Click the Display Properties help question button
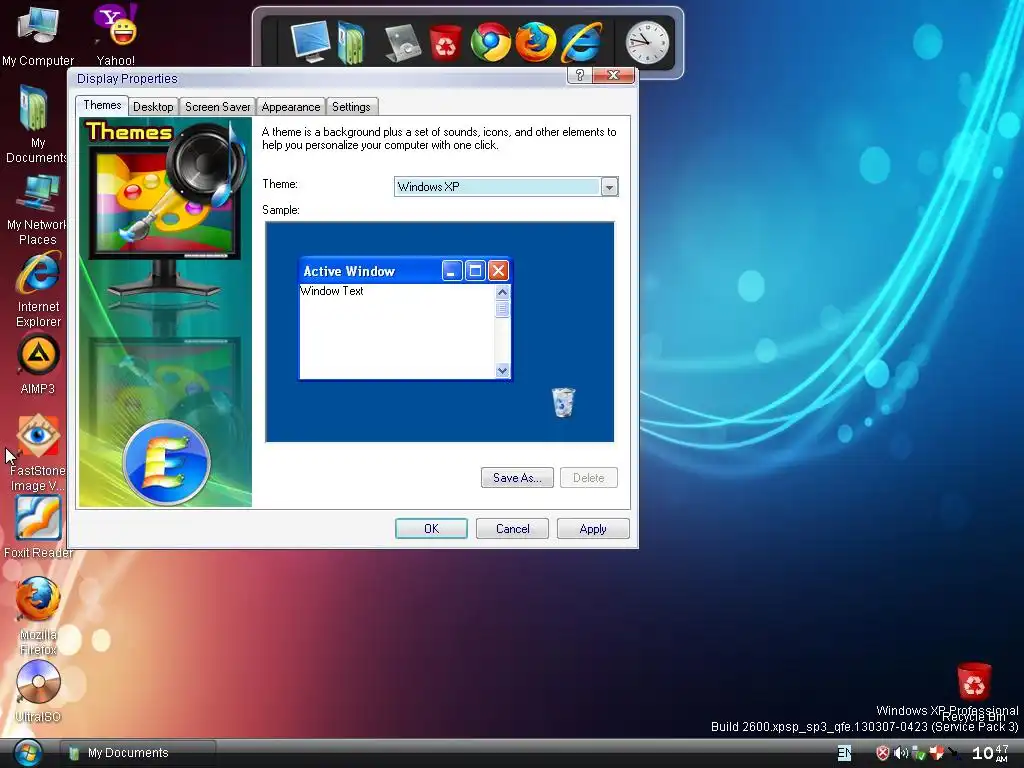 click(579, 74)
